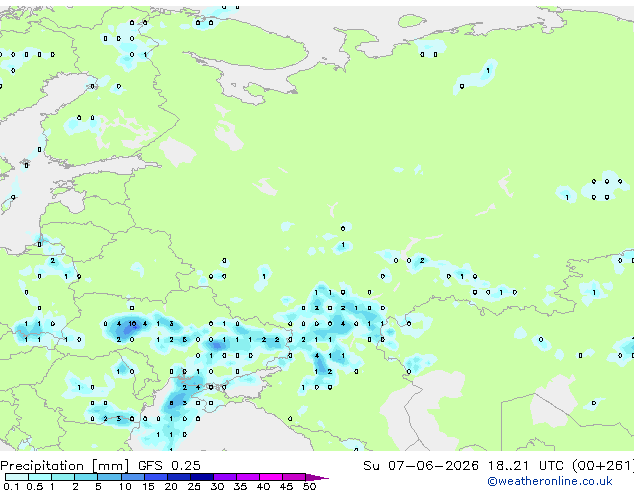Click the magenta 40–45 mm legend swatch
The height and width of the screenshot is (490, 634).
(271, 477)
